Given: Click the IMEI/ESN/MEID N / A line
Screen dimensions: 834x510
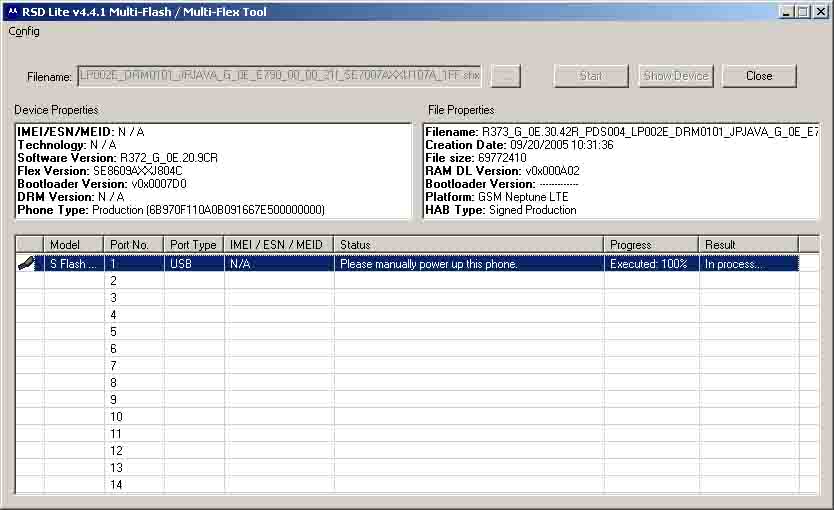Looking at the screenshot, I should [x=81, y=132].
